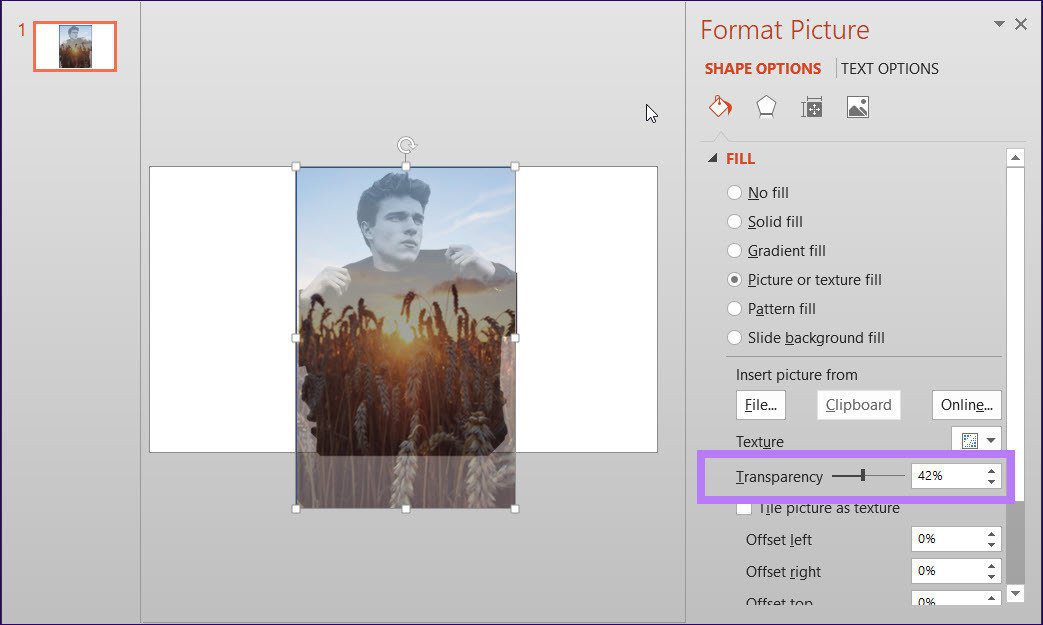Click the rotation handle above the picture
The width and height of the screenshot is (1043, 625).
click(406, 145)
